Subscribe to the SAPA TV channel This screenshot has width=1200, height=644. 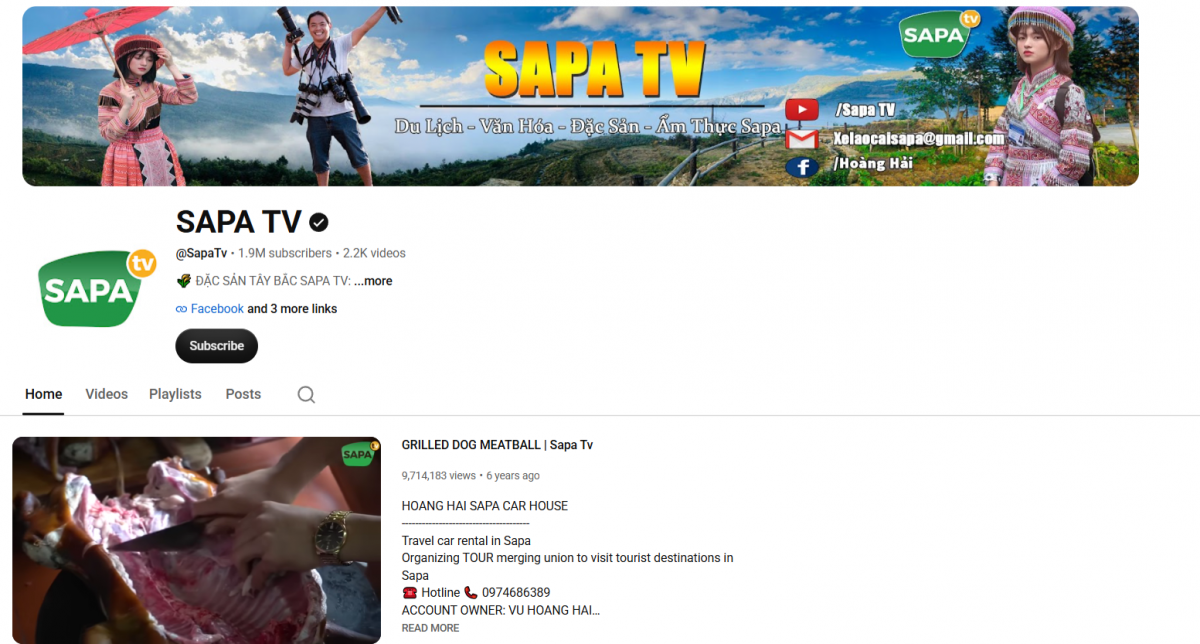[217, 346]
